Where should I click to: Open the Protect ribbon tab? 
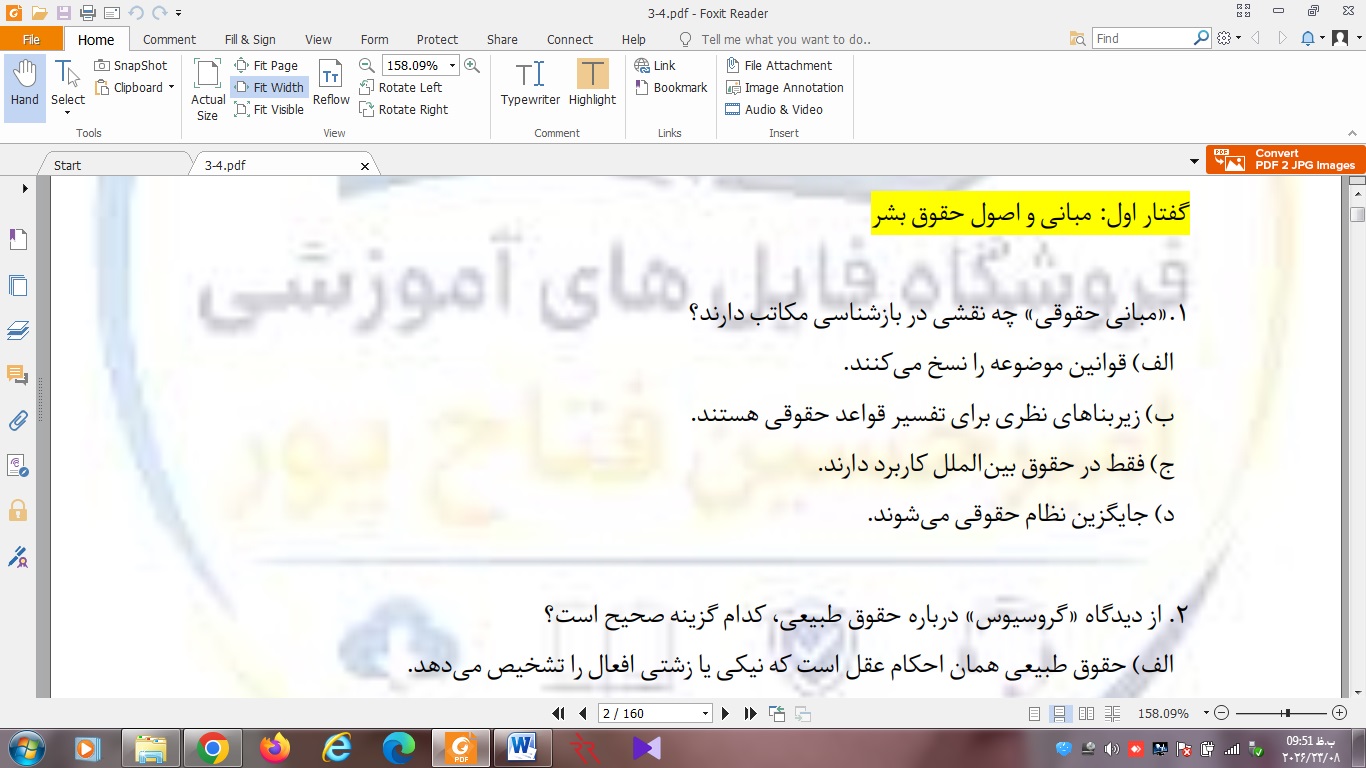pos(437,39)
